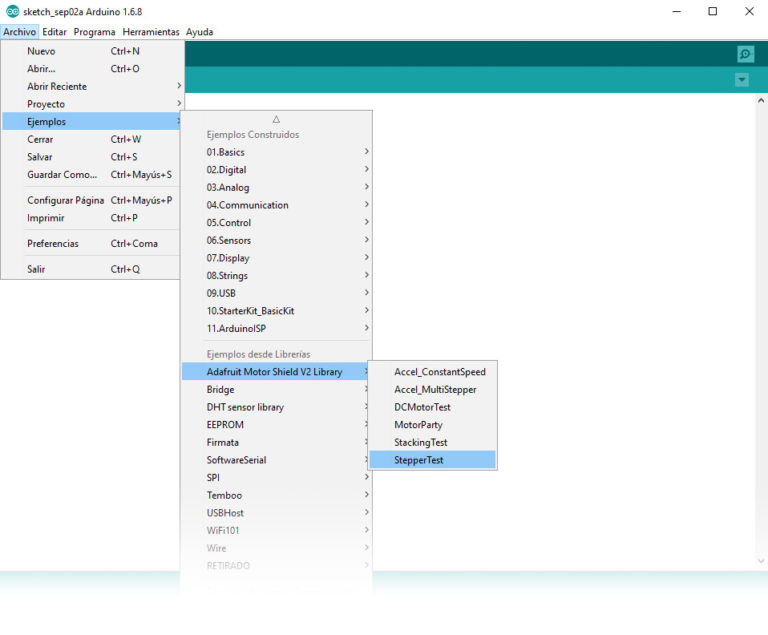Select Nuevo to create new sketch
The width and height of the screenshot is (768, 635).
click(x=41, y=51)
